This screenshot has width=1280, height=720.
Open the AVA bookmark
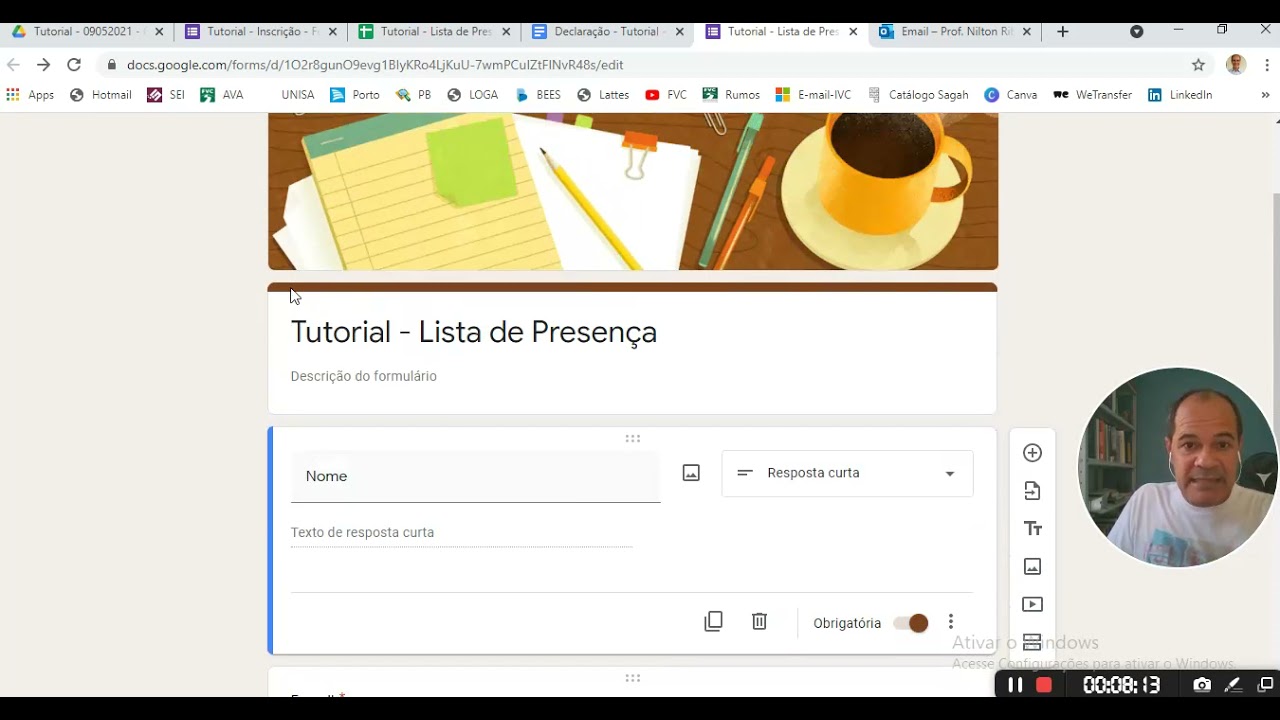coord(222,95)
